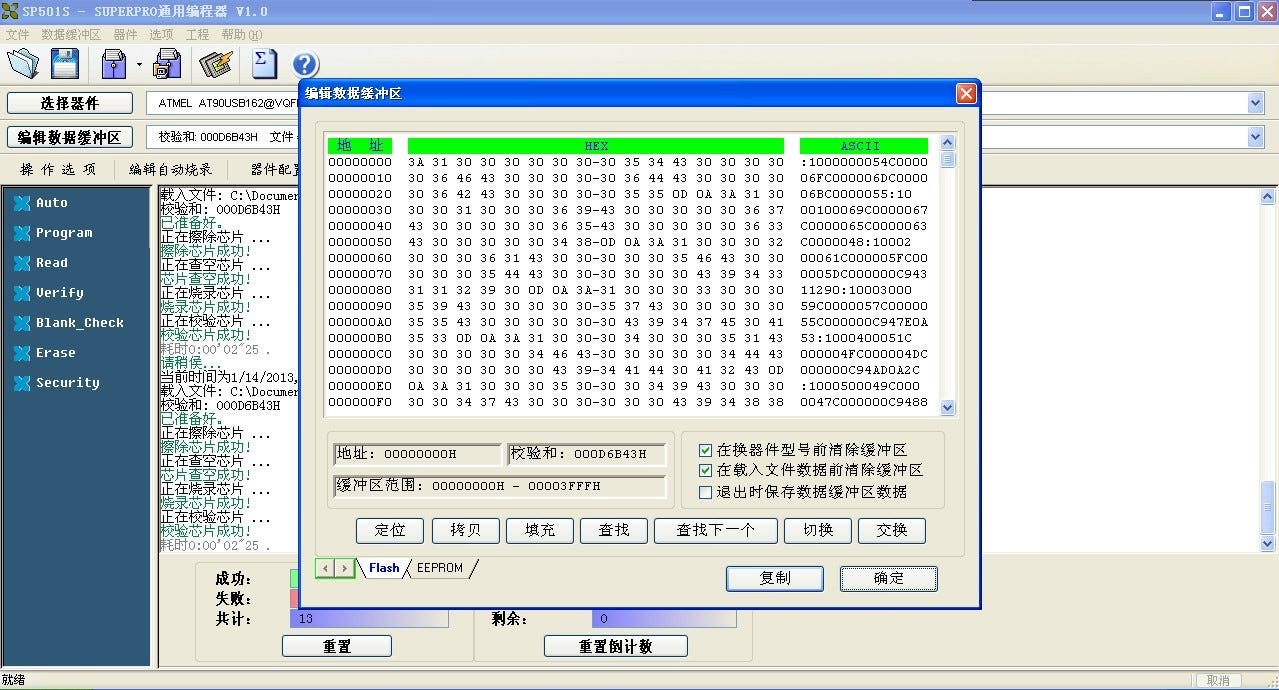Click the 定位 button
The width and height of the screenshot is (1279, 690).
pos(390,530)
